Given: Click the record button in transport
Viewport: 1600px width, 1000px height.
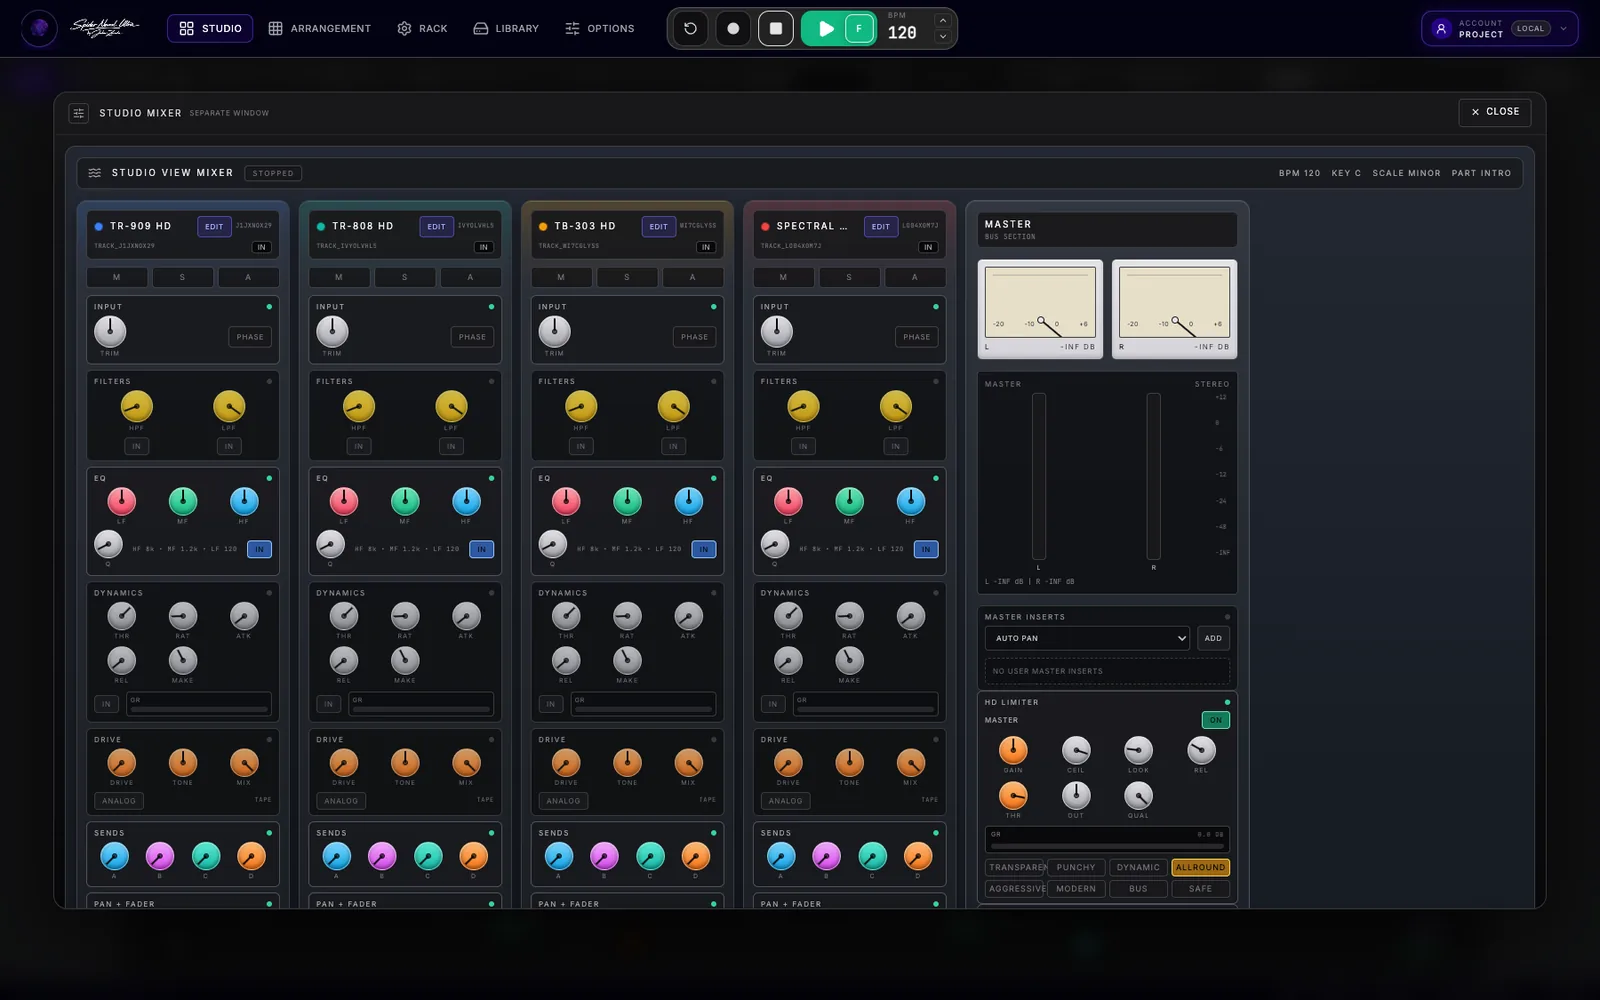Looking at the screenshot, I should point(733,29).
